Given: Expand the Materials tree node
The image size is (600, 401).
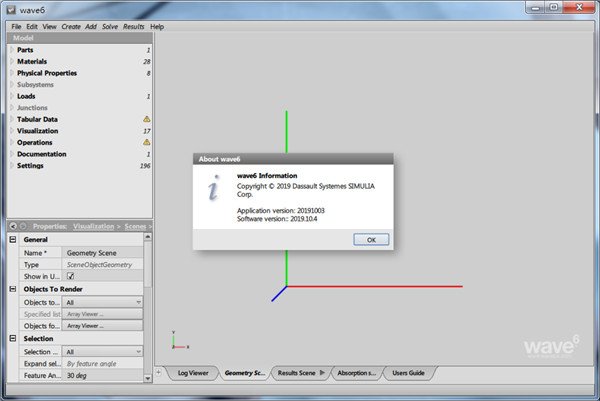Looking at the screenshot, I should [x=12, y=61].
